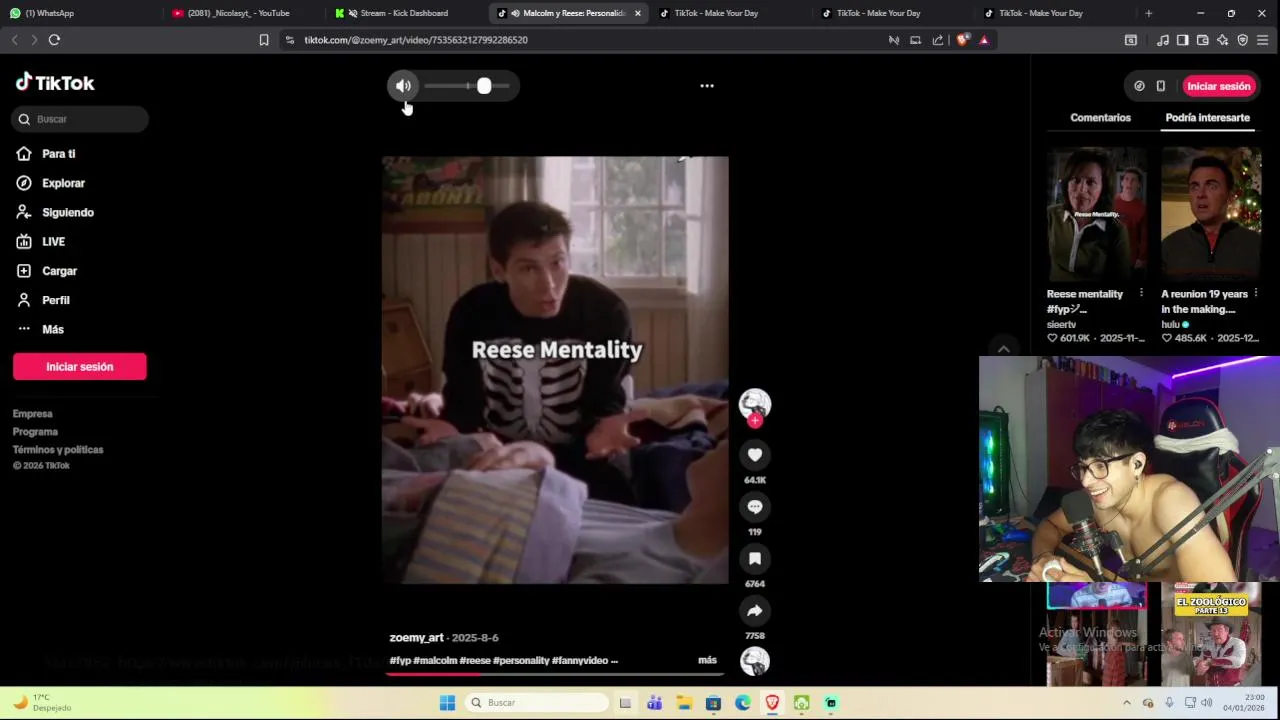This screenshot has width=1280, height=720.
Task: Click the browser address bar URL
Action: point(416,40)
